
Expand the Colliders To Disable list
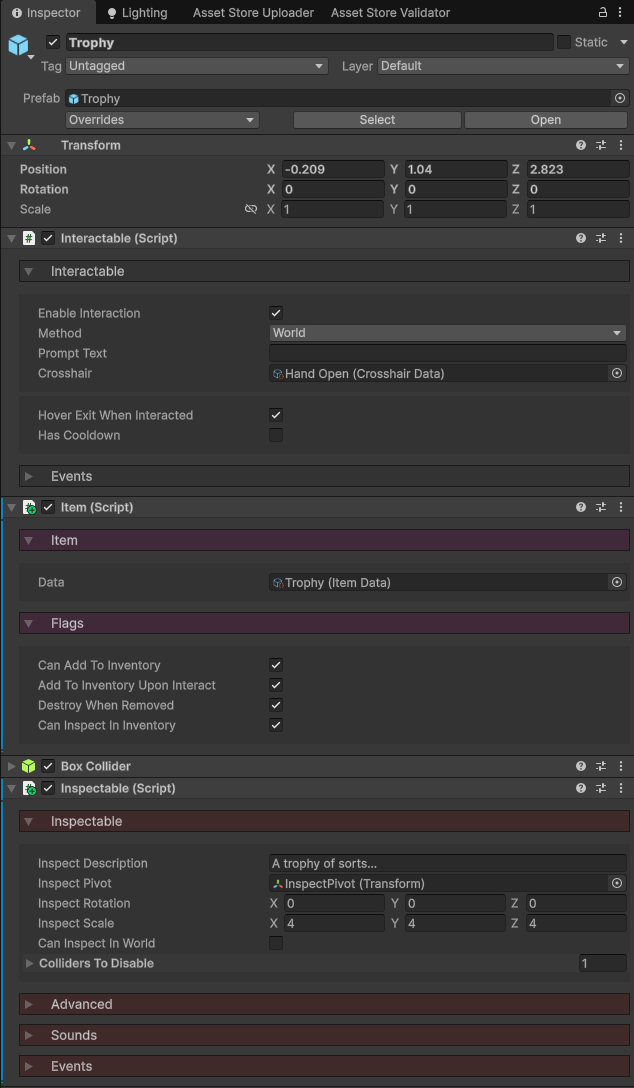point(30,963)
